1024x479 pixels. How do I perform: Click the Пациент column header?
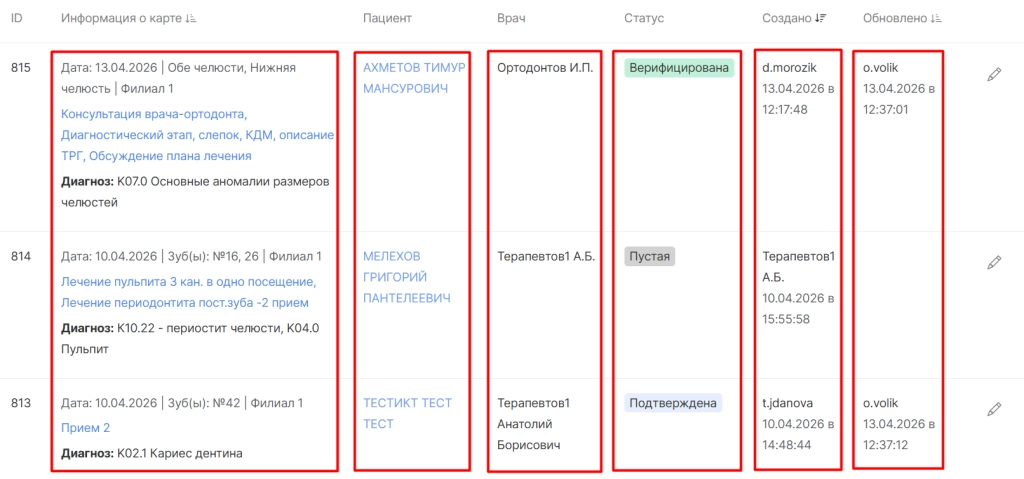(x=387, y=19)
